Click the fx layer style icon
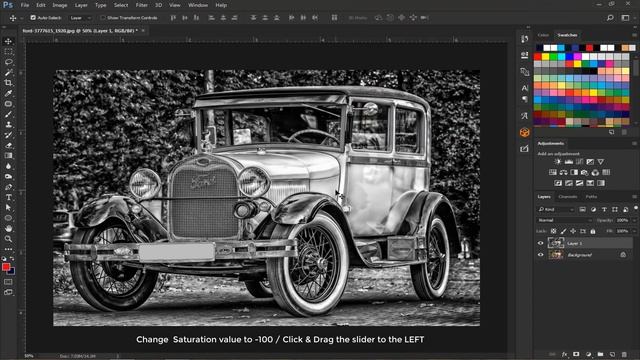 pyautogui.click(x=564, y=355)
